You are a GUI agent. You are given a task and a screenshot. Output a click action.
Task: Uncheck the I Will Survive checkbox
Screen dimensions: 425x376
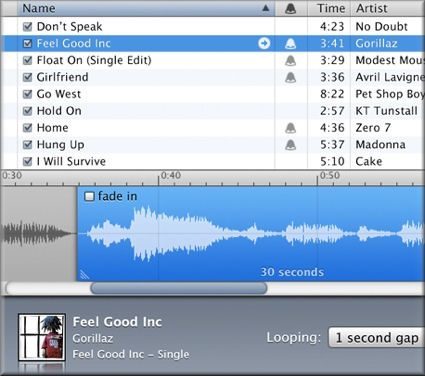point(28,162)
